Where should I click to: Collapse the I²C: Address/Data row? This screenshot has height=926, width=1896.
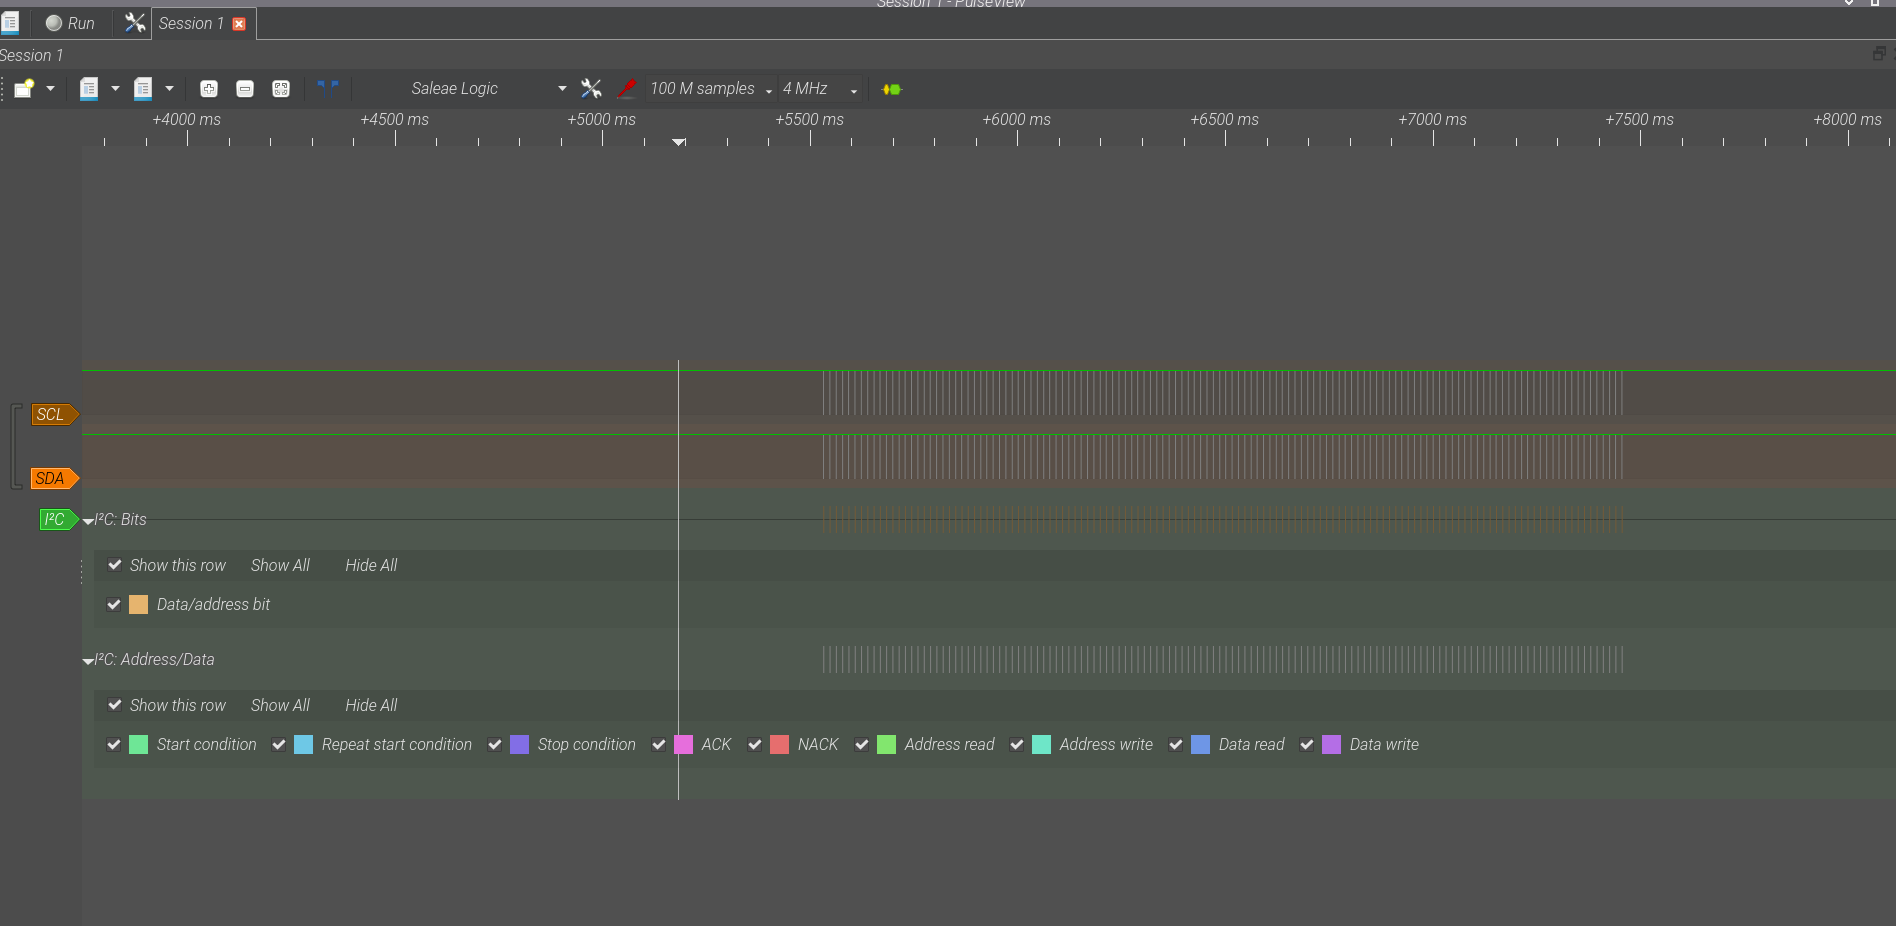click(x=88, y=661)
